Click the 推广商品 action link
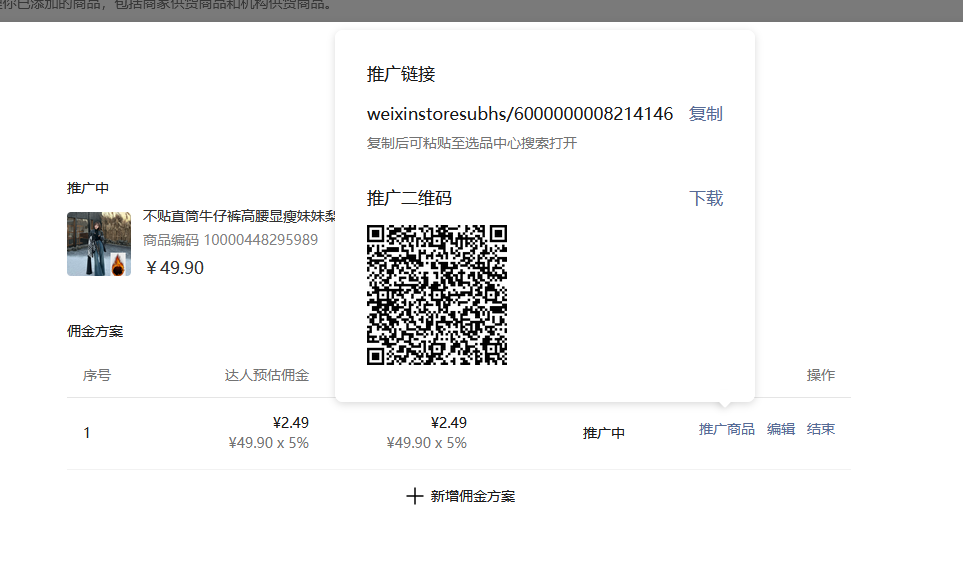963x578 pixels. pyautogui.click(x=727, y=429)
